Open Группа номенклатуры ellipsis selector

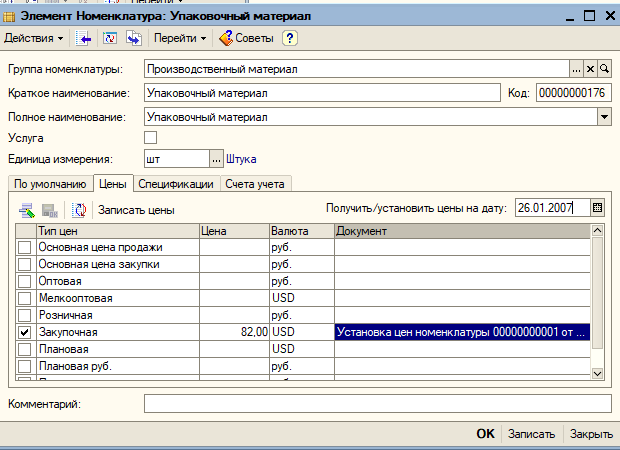click(x=577, y=69)
